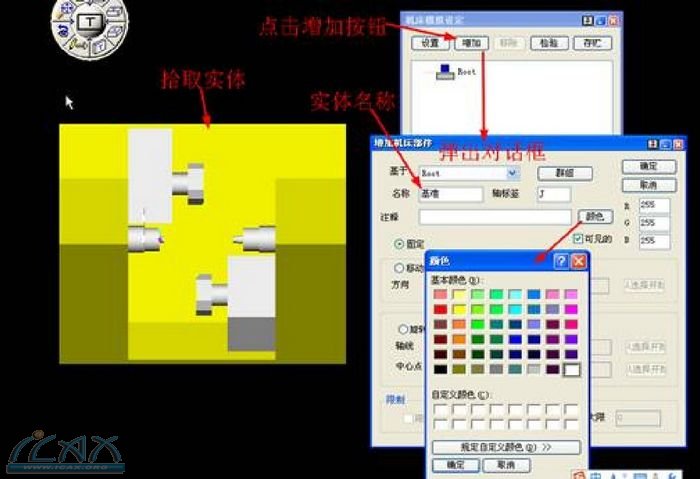Close the 颜色 color dialog
The image size is (700, 479).
[x=579, y=261]
